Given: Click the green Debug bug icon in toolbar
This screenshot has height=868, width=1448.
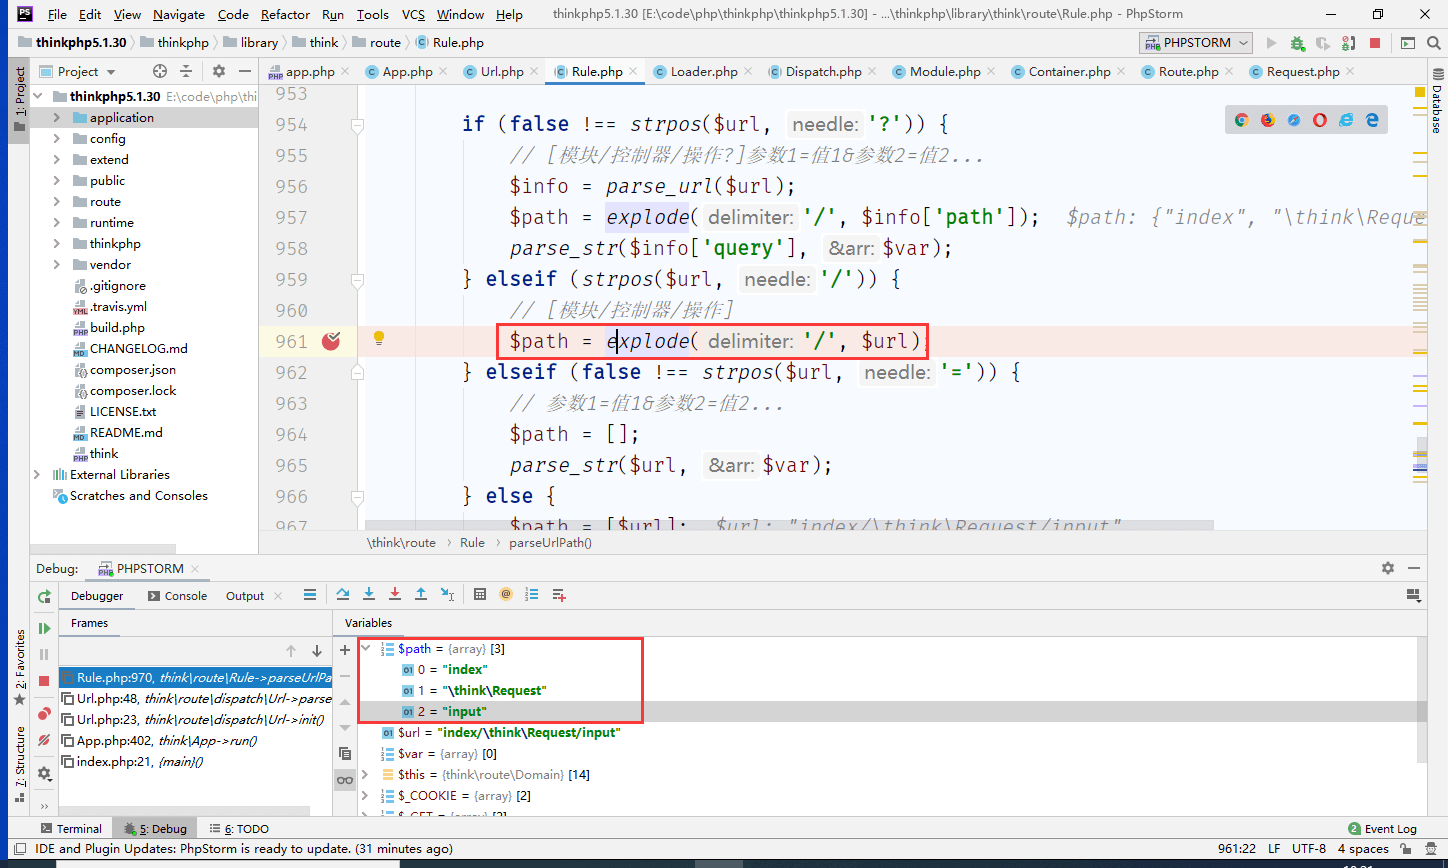Looking at the screenshot, I should (1297, 43).
